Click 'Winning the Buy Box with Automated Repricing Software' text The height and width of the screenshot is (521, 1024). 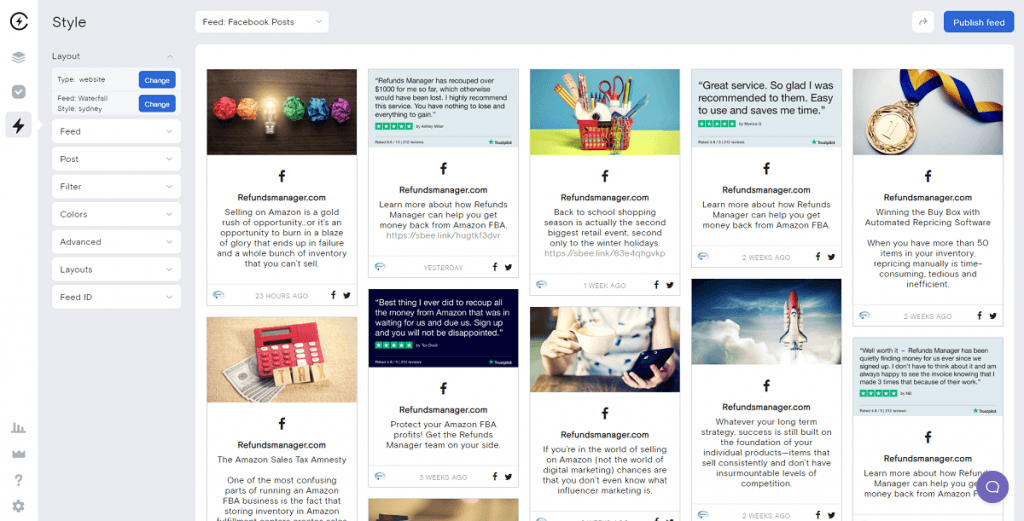point(928,217)
